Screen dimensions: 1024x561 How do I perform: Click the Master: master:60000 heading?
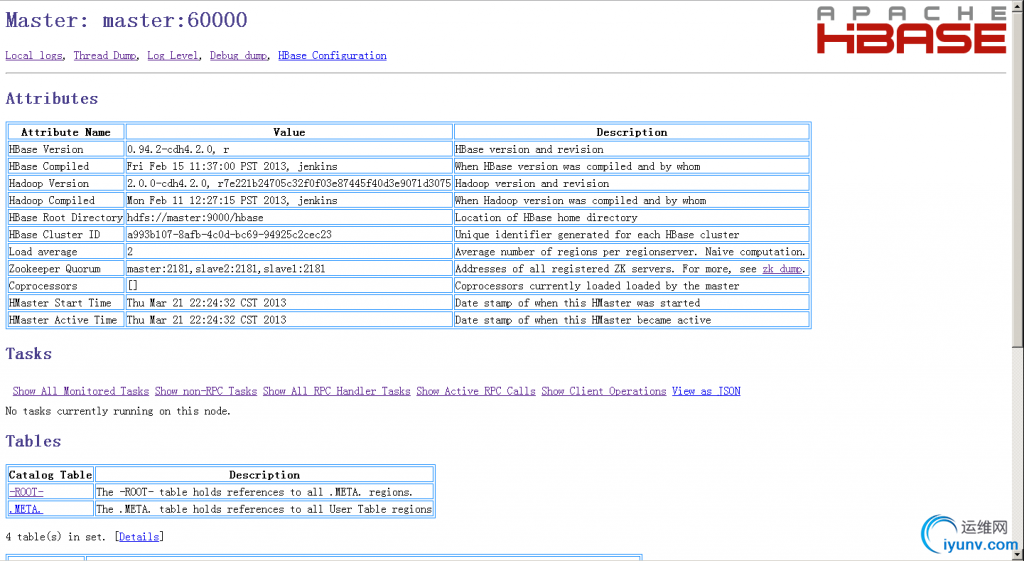126,20
